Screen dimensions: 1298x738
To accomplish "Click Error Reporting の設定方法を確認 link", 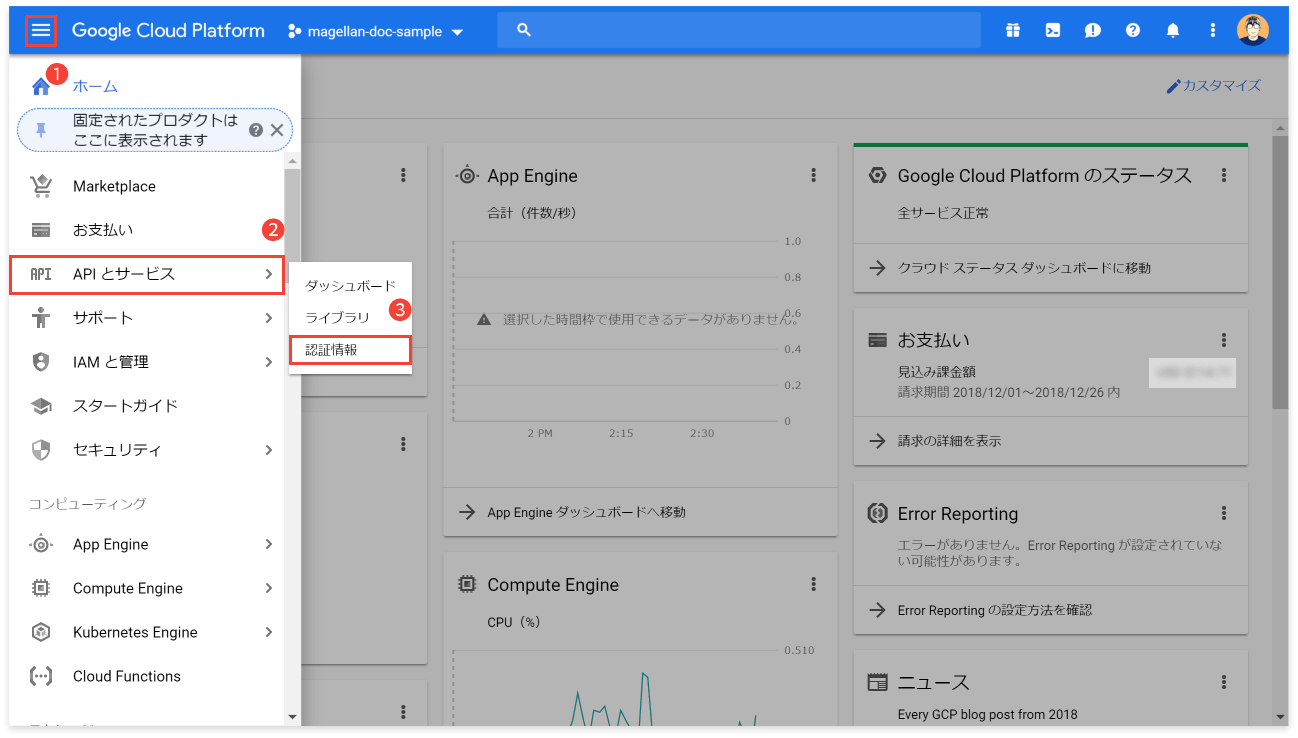I will tap(995, 610).
